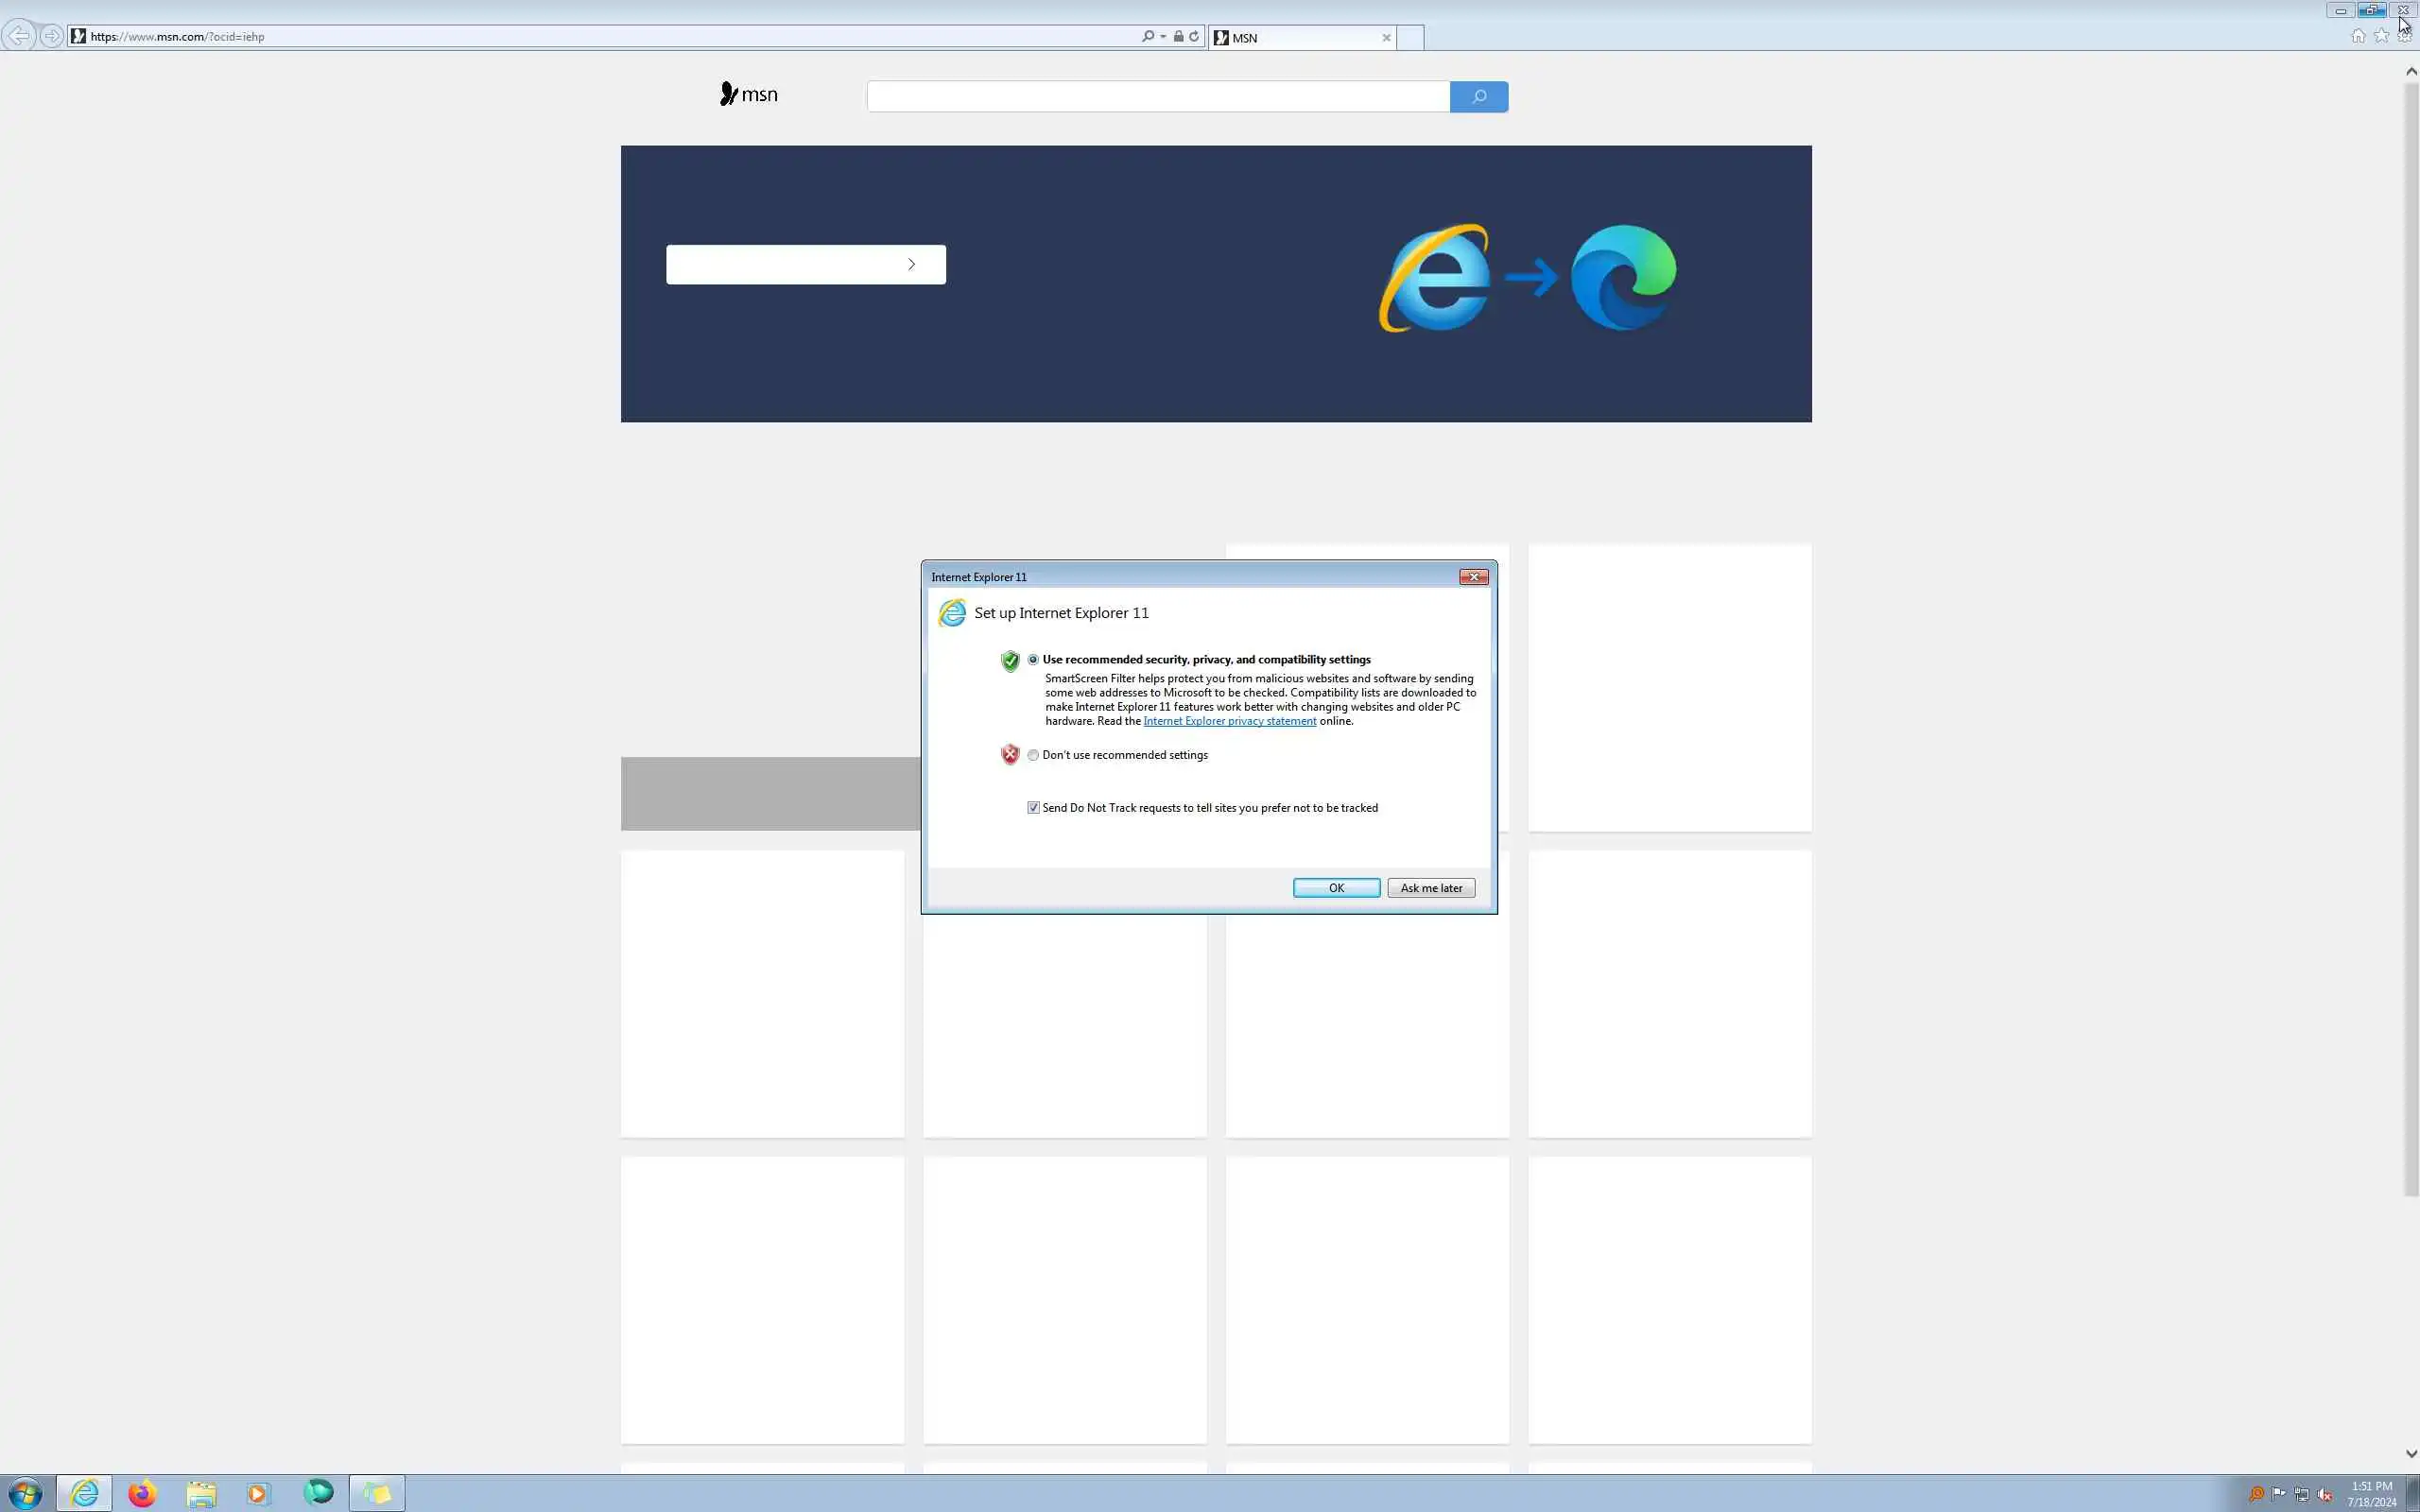Image resolution: width=2420 pixels, height=1512 pixels.
Task: Click the browser Back arrow button
Action: click(19, 36)
